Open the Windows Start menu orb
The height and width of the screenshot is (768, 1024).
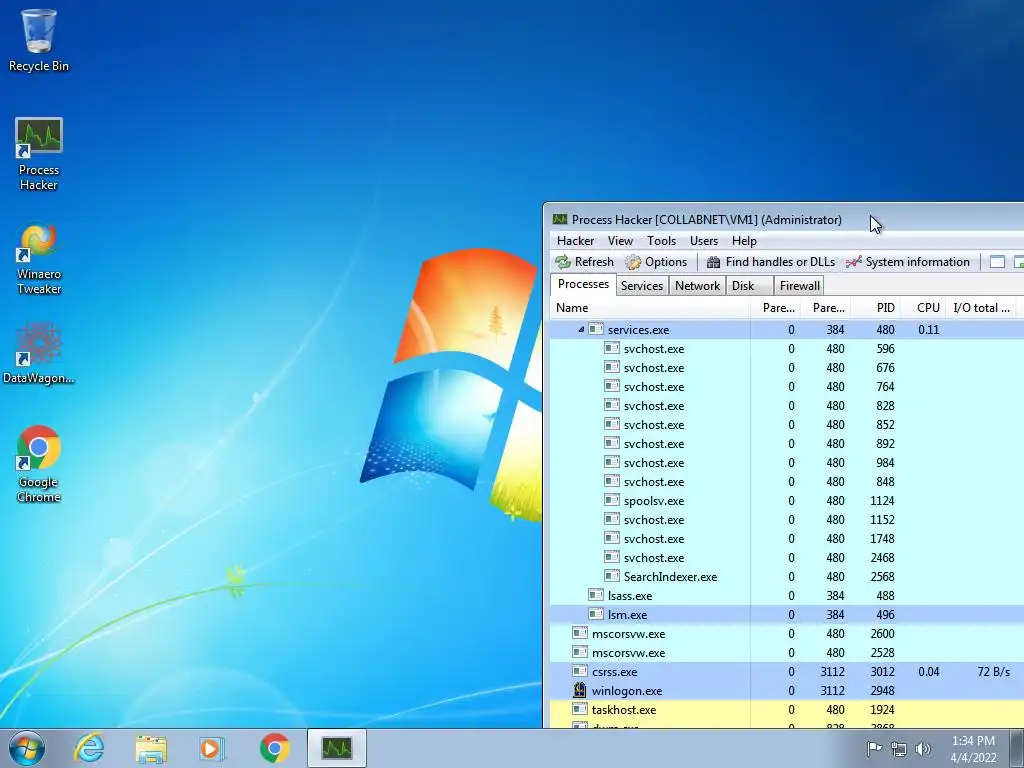click(27, 748)
